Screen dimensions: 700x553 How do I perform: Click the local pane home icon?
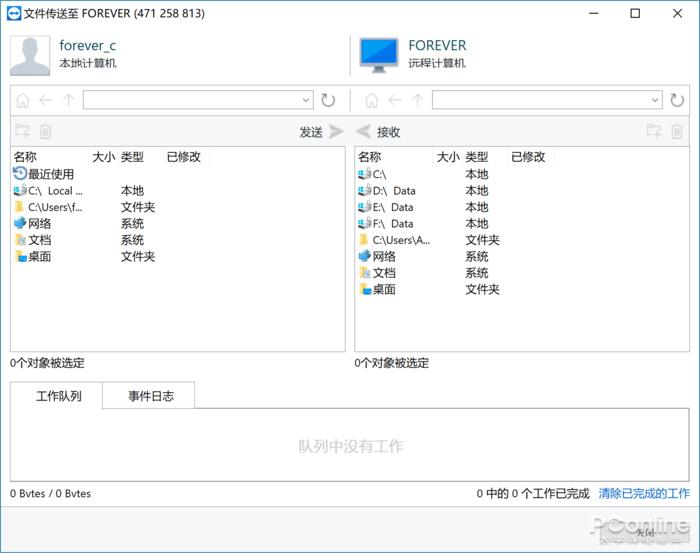tap(22, 100)
